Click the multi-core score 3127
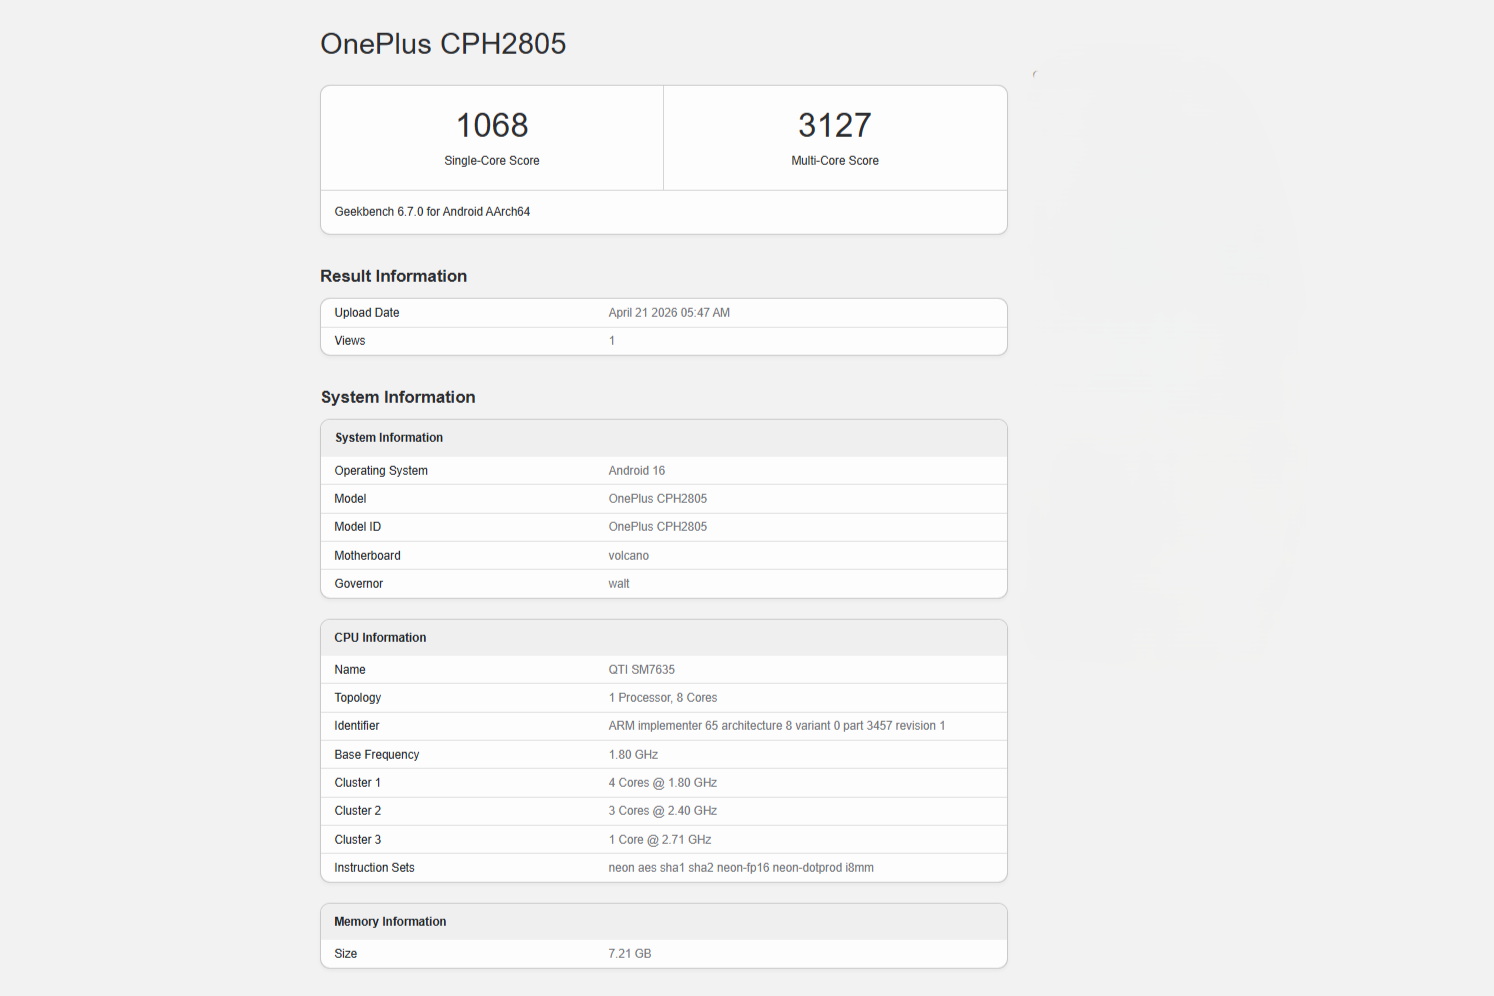 coord(834,126)
